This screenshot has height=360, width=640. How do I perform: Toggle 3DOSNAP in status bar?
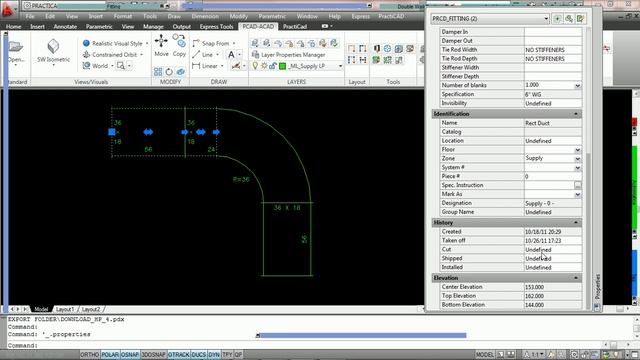point(153,355)
